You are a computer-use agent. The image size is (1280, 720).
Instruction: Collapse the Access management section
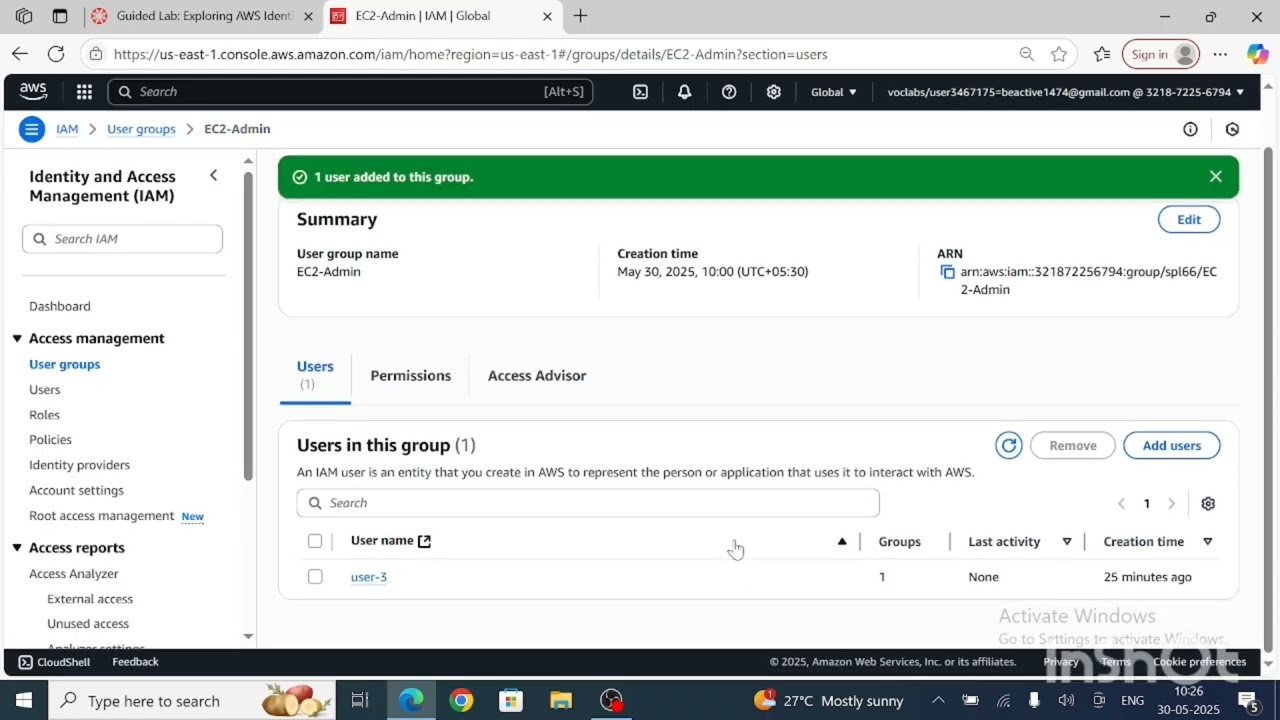click(x=17, y=338)
